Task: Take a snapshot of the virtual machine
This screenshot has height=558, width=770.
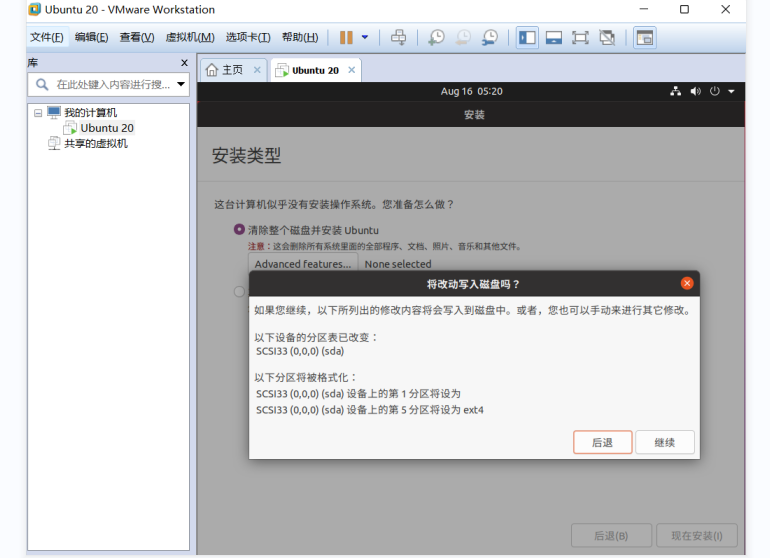Action: (x=436, y=37)
